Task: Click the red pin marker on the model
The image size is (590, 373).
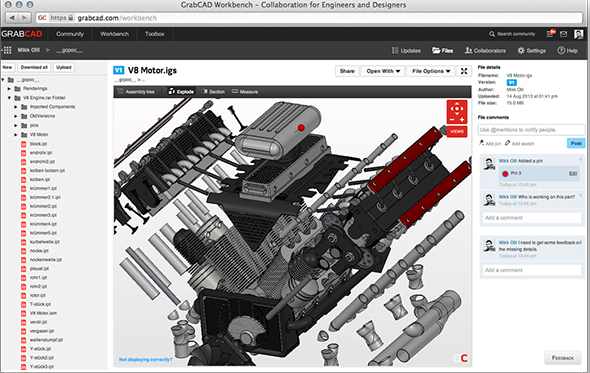Action: tap(301, 128)
